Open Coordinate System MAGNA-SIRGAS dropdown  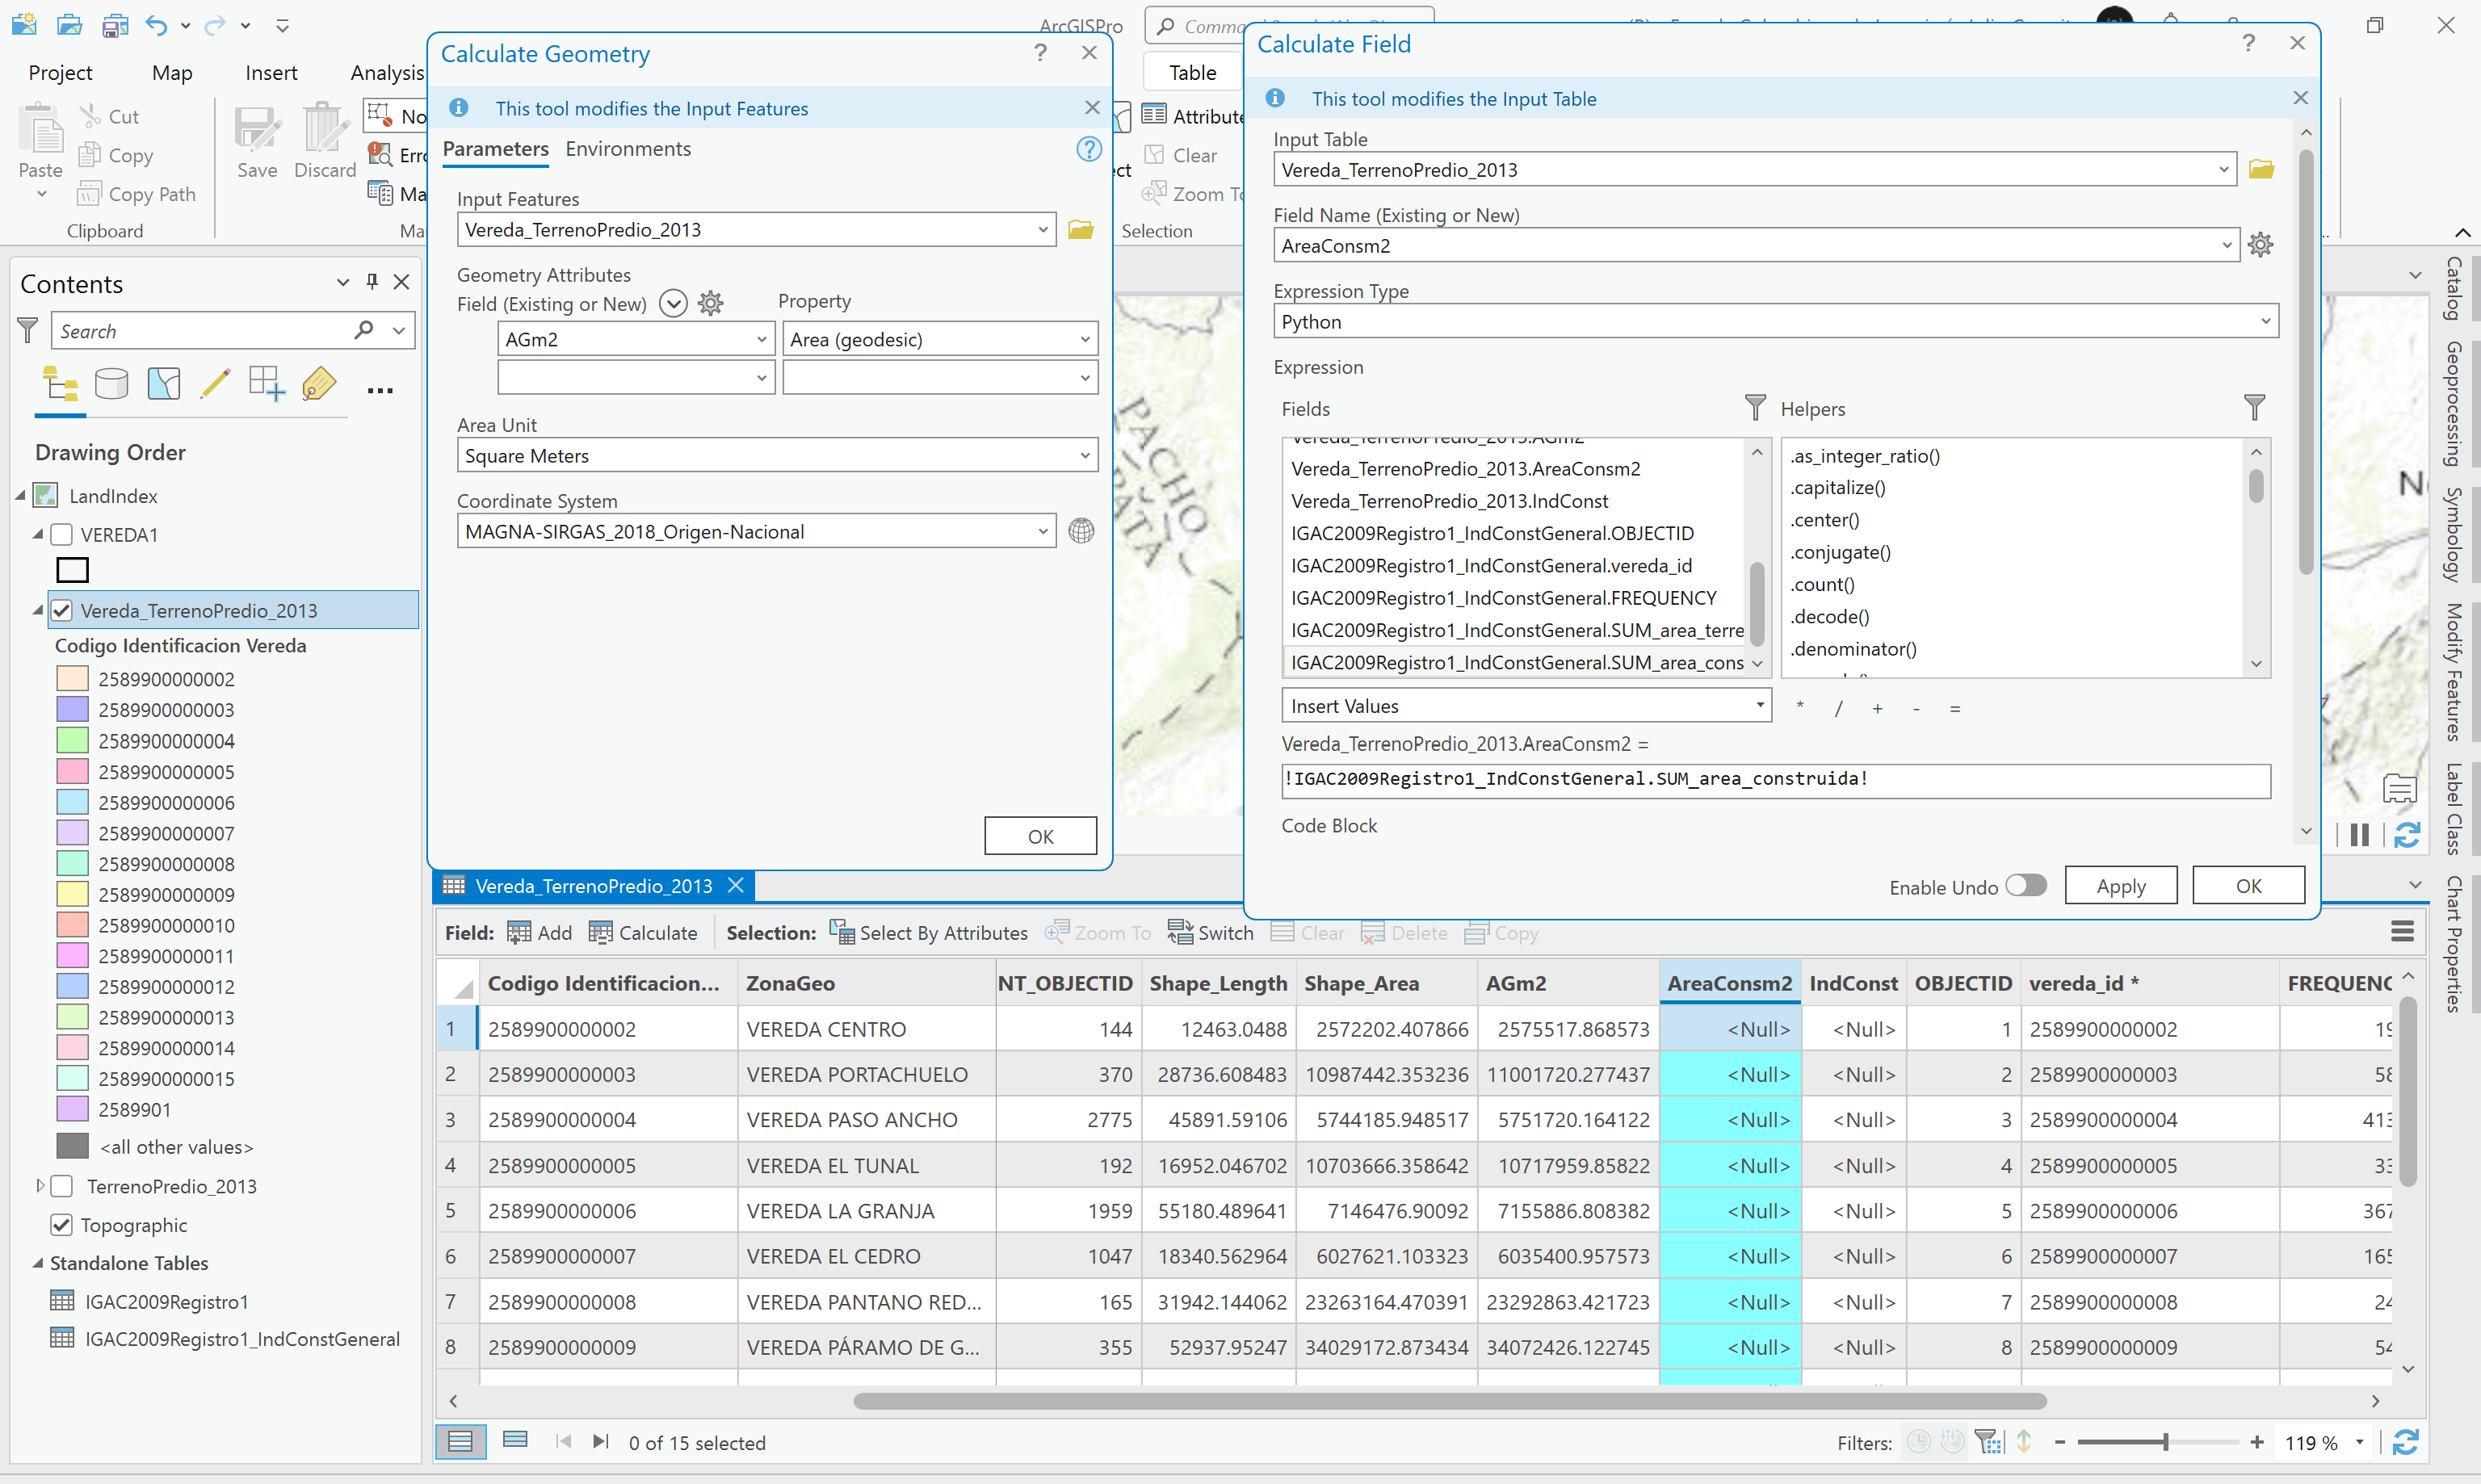pos(1043,531)
